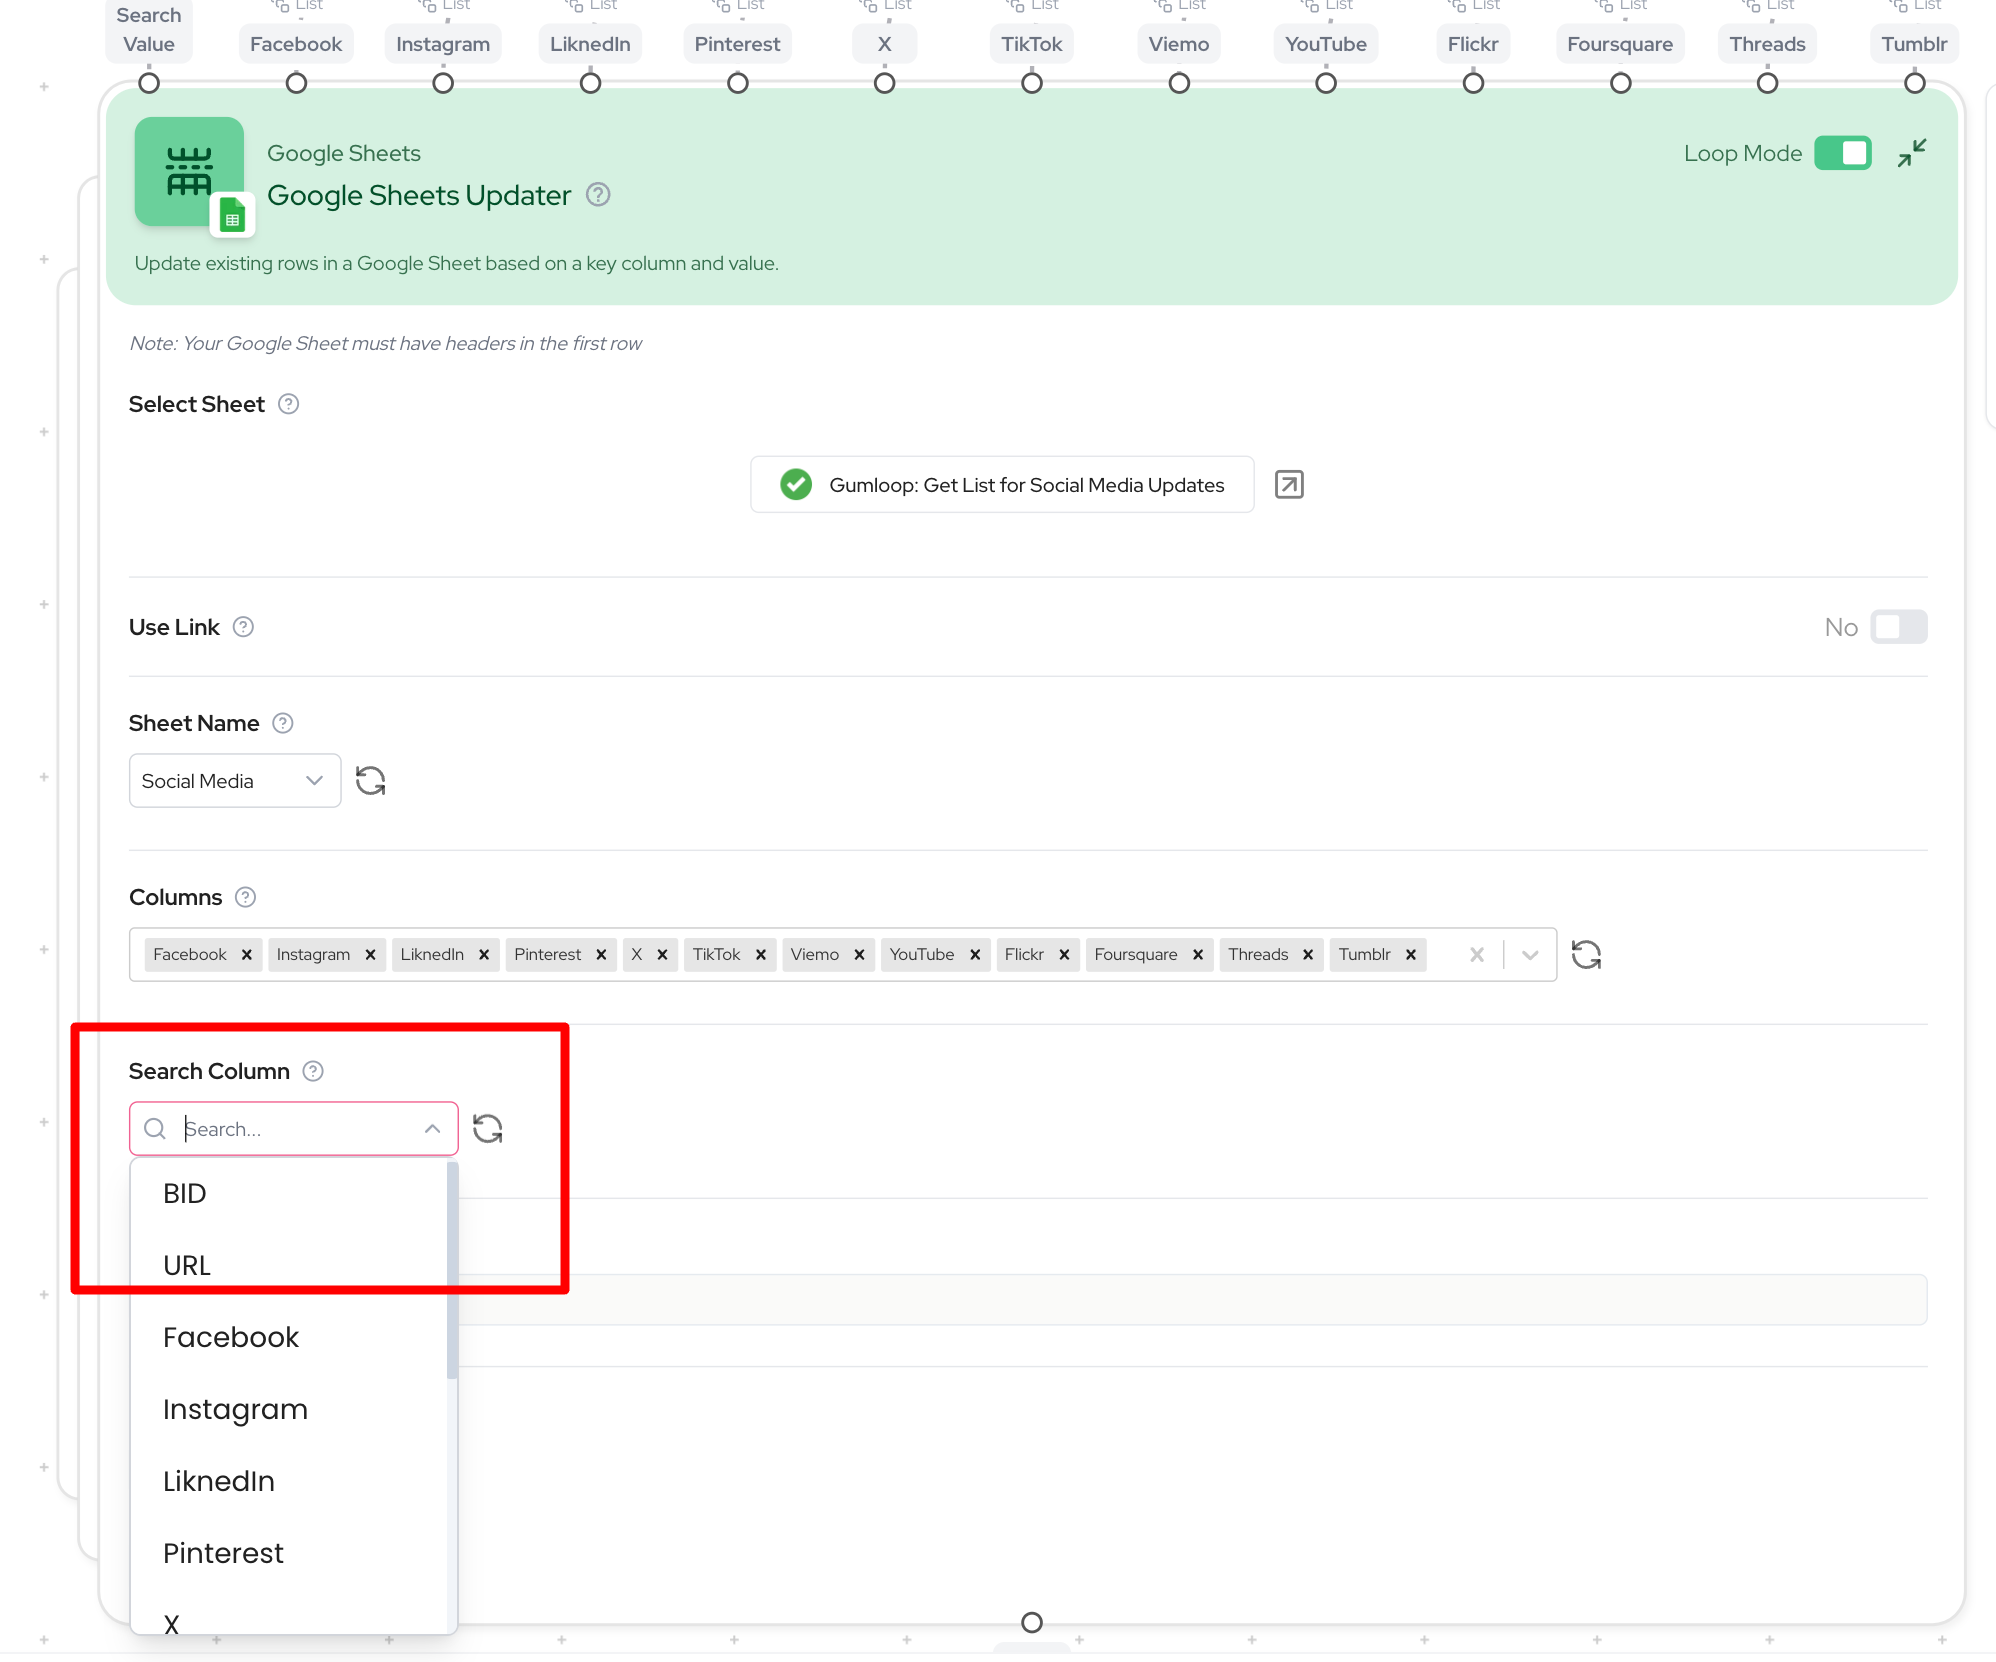Screen dimensions: 1996x1662
Task: Select Instagram in the Search Column list
Action: click(289, 1409)
